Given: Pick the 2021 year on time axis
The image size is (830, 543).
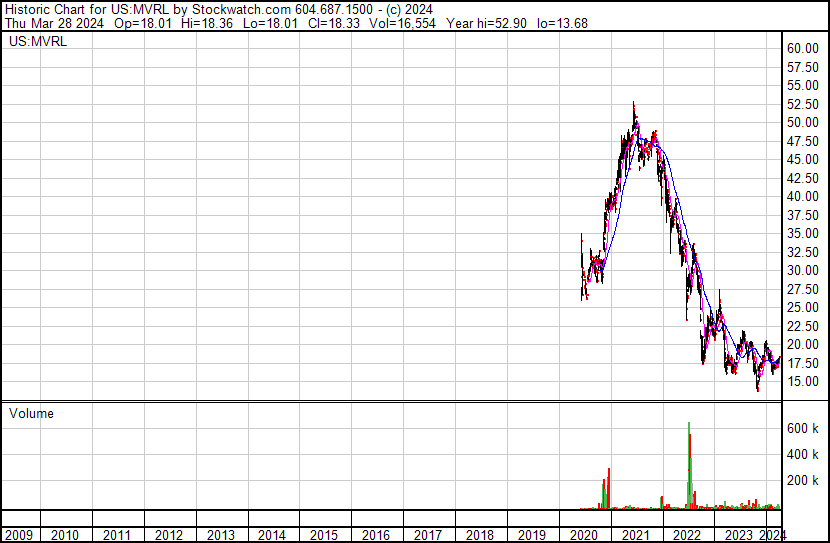Looking at the screenshot, I should click(635, 535).
